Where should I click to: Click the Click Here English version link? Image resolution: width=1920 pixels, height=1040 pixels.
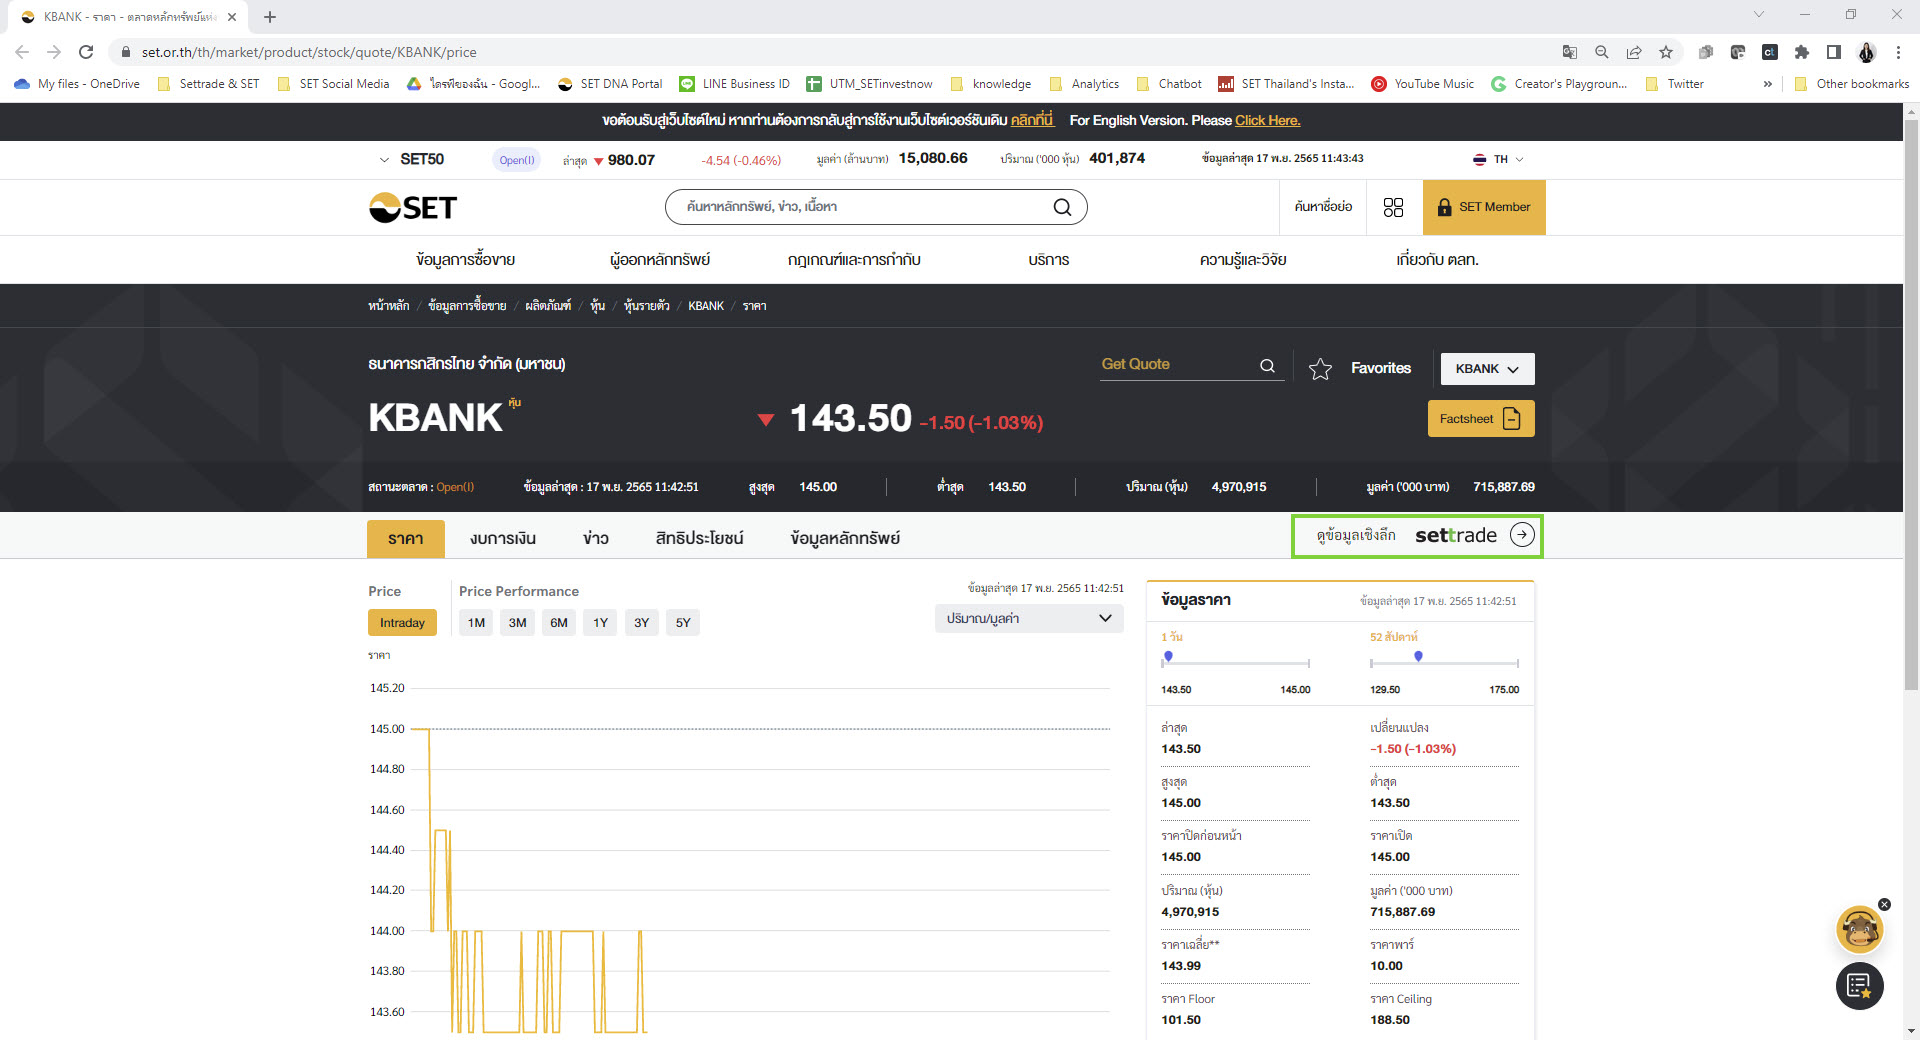(x=1267, y=120)
